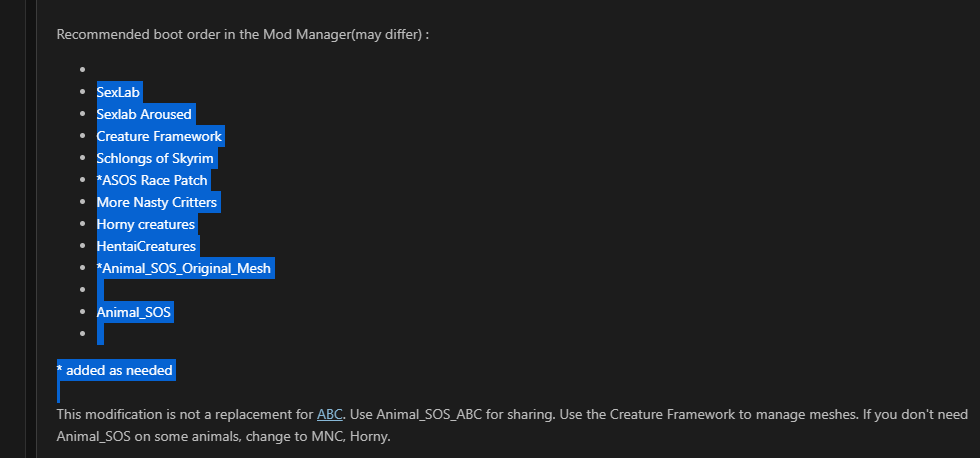The height and width of the screenshot is (458, 980).
Task: Select the HentaiCreatures list entry
Action: click(x=146, y=246)
